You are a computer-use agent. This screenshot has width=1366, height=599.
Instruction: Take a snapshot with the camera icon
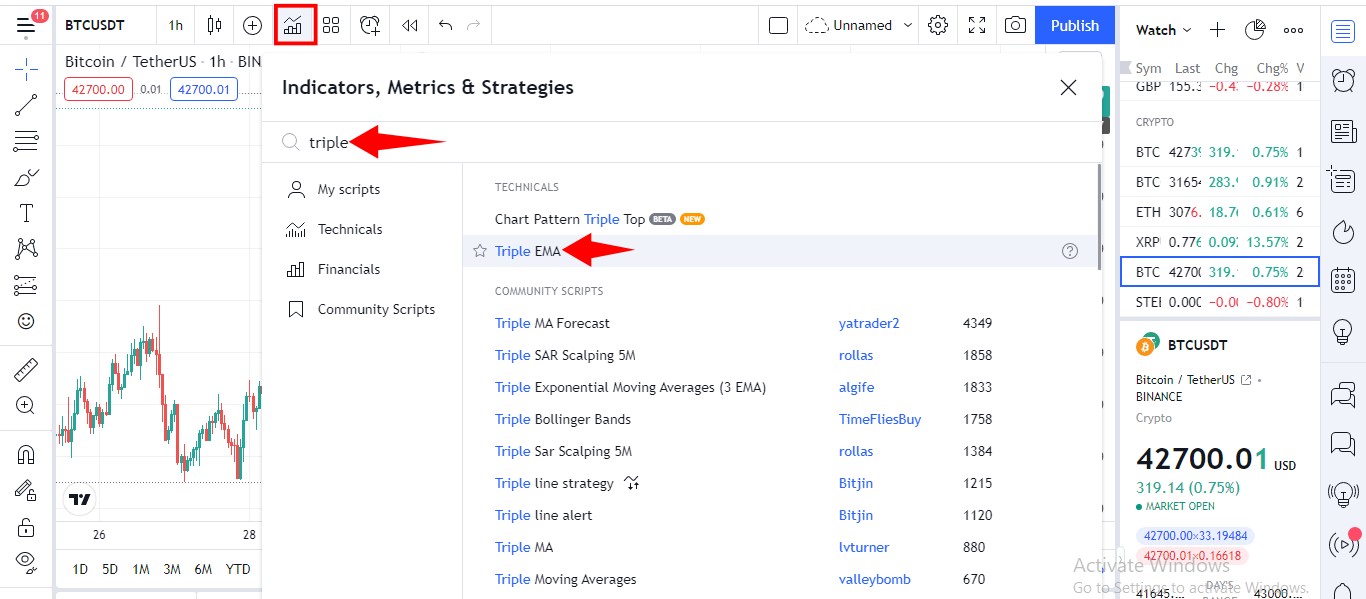(x=1016, y=25)
